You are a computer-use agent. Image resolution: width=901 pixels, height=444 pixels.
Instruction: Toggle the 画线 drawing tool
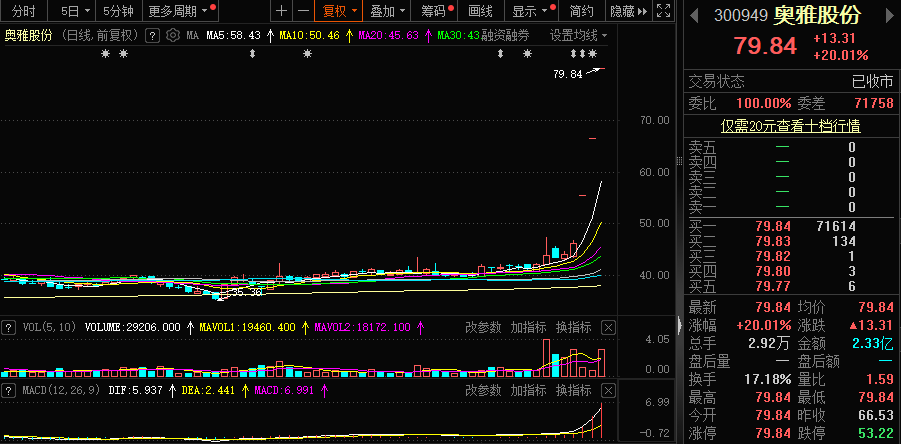coord(481,11)
